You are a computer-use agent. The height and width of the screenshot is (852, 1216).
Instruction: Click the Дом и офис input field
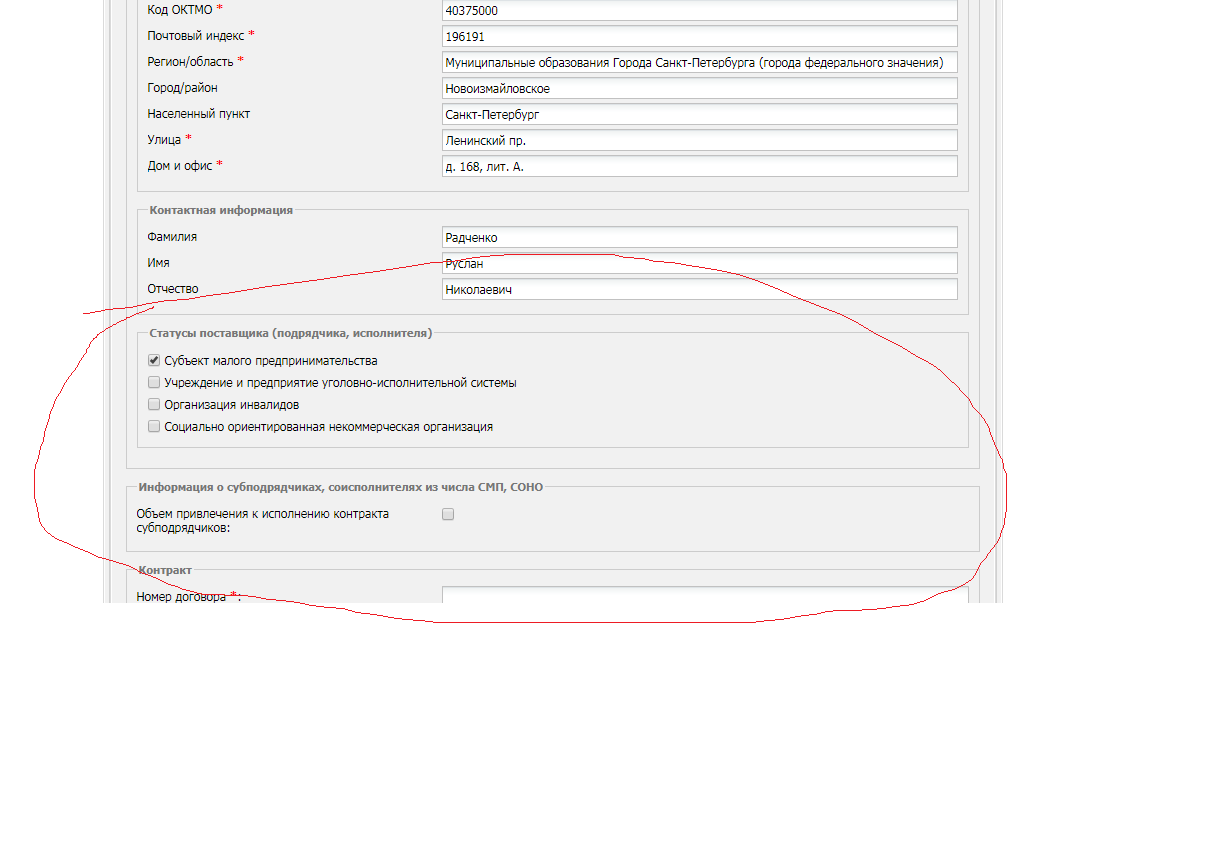click(699, 166)
